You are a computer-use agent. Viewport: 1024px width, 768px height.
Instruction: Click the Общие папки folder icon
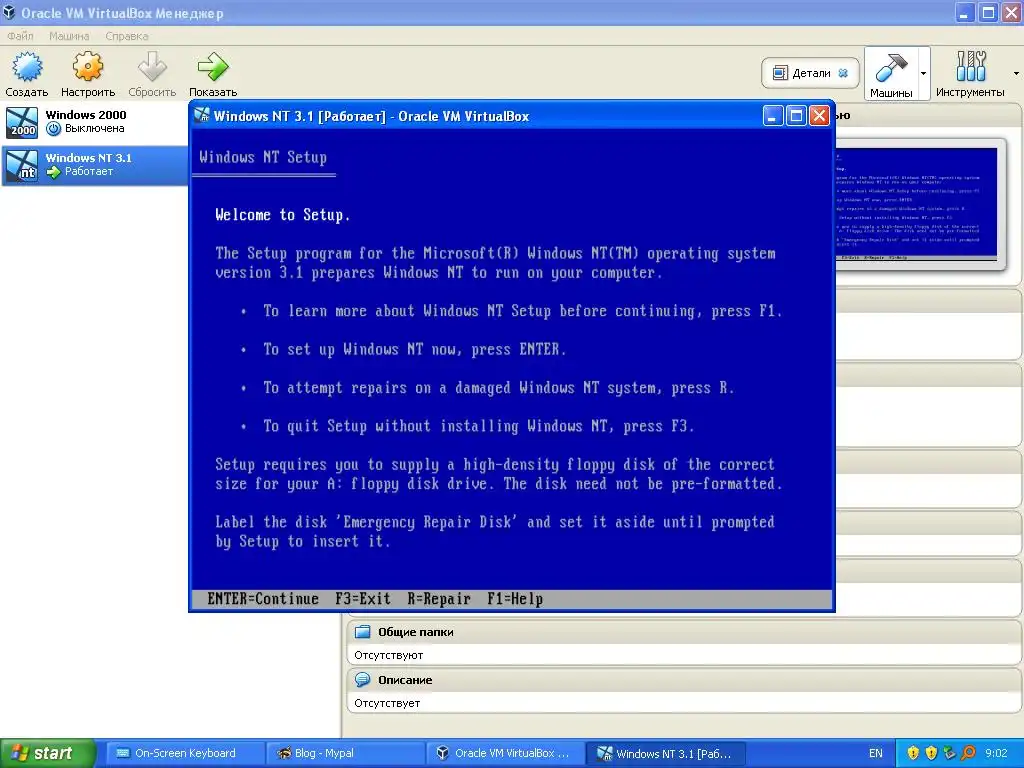pos(362,632)
